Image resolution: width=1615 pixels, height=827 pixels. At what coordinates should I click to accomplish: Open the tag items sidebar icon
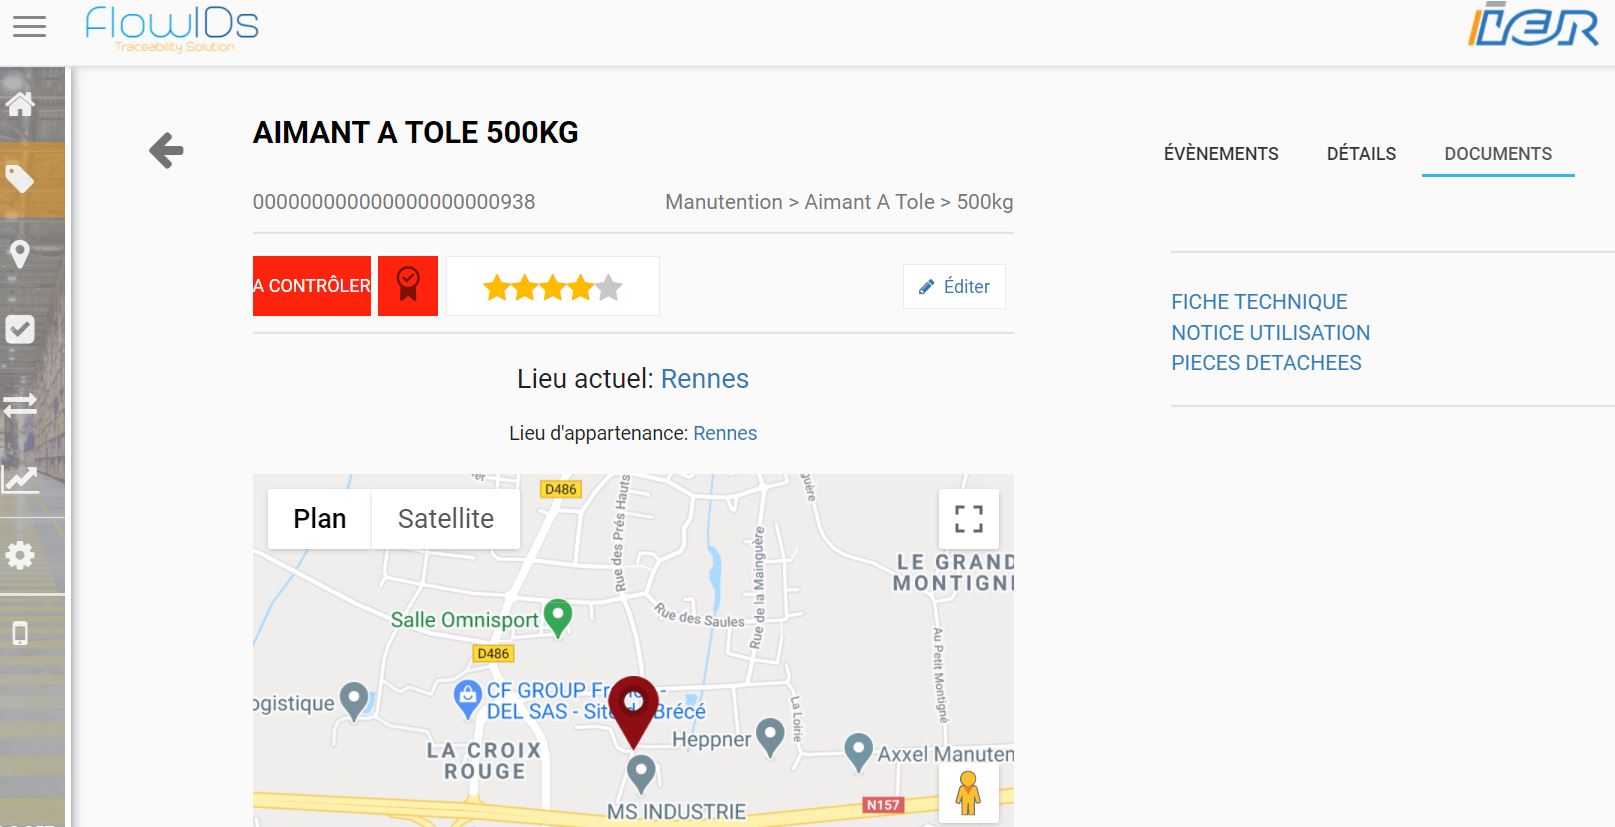click(20, 180)
